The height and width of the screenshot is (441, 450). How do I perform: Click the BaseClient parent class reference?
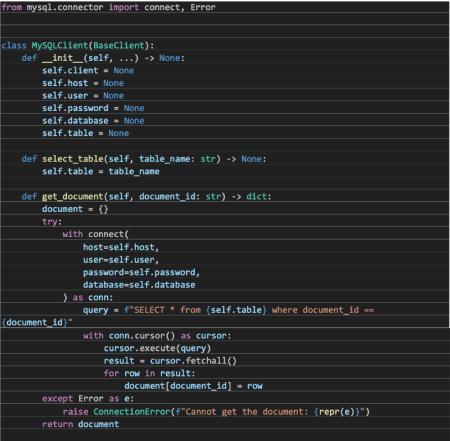click(x=119, y=45)
